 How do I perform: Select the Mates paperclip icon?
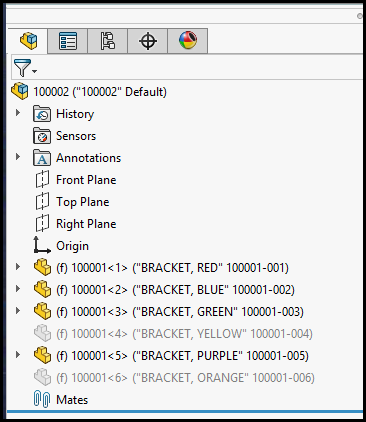tap(42, 399)
